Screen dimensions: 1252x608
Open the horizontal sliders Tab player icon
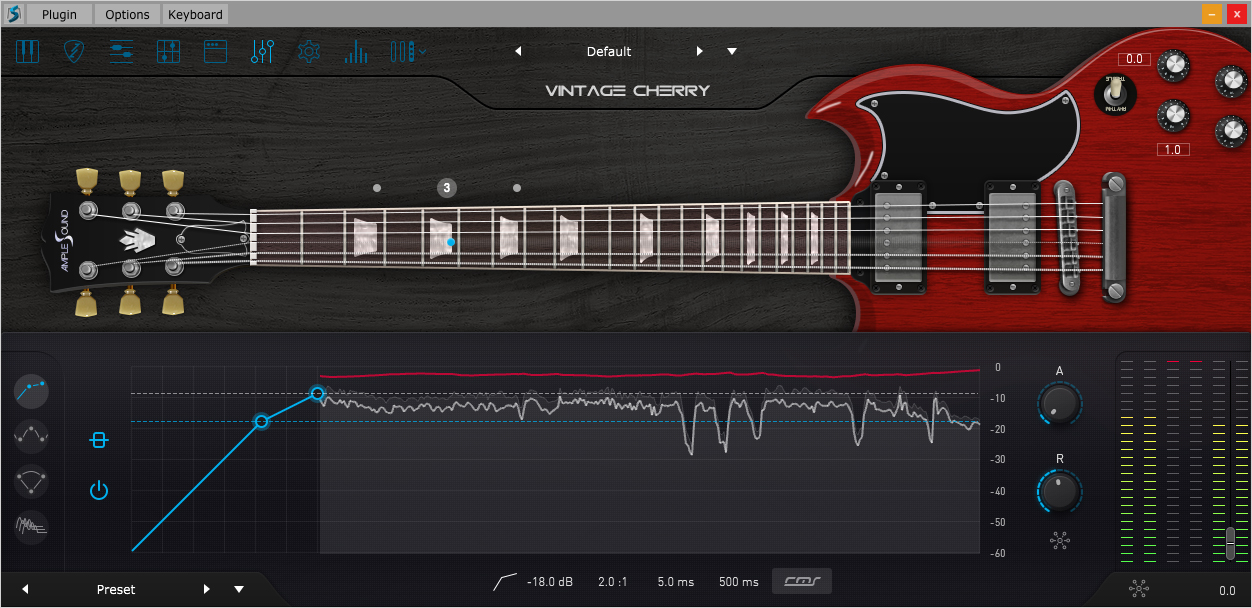[x=122, y=52]
